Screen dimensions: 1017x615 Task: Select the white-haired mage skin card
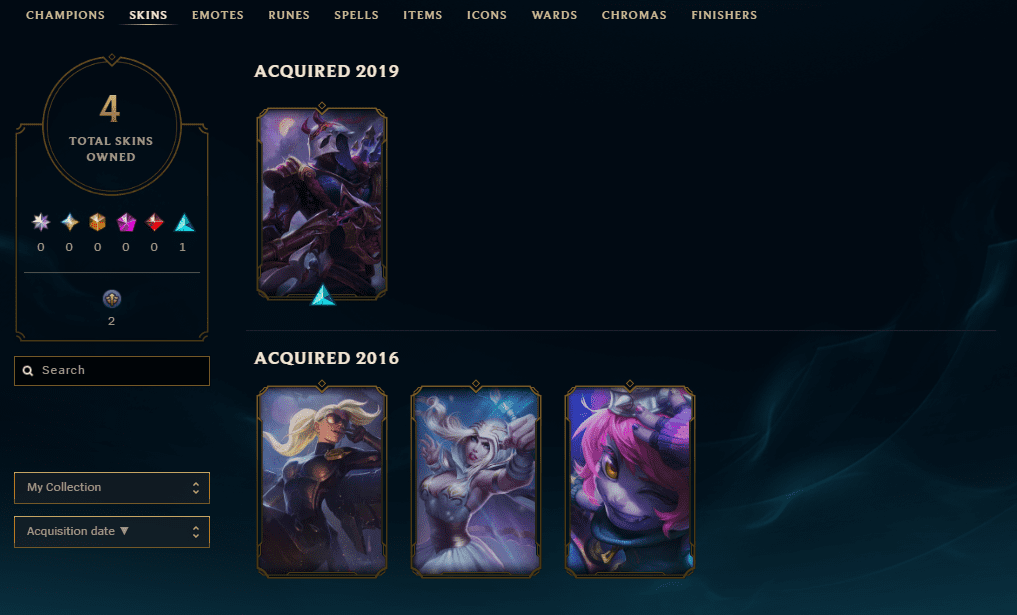(x=476, y=481)
